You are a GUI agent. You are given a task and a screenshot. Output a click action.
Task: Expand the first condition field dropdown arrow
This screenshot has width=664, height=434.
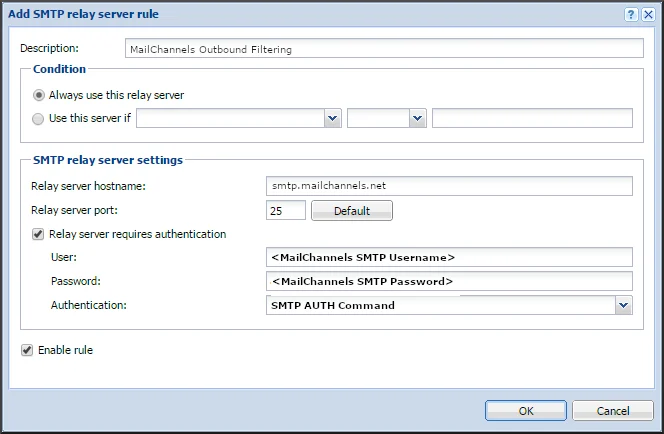(332, 118)
